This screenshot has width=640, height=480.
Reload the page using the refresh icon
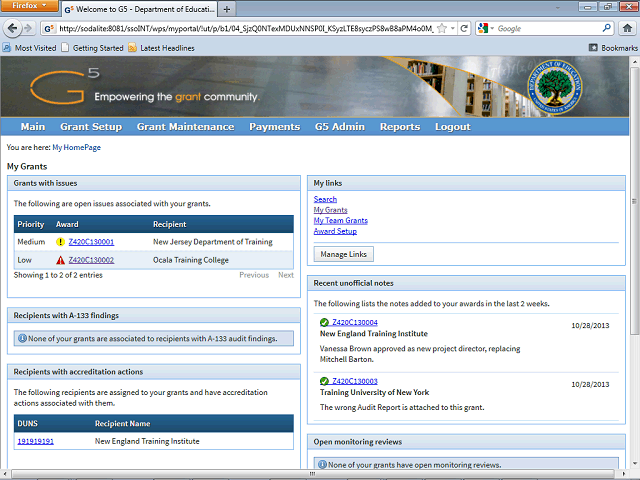(464, 28)
